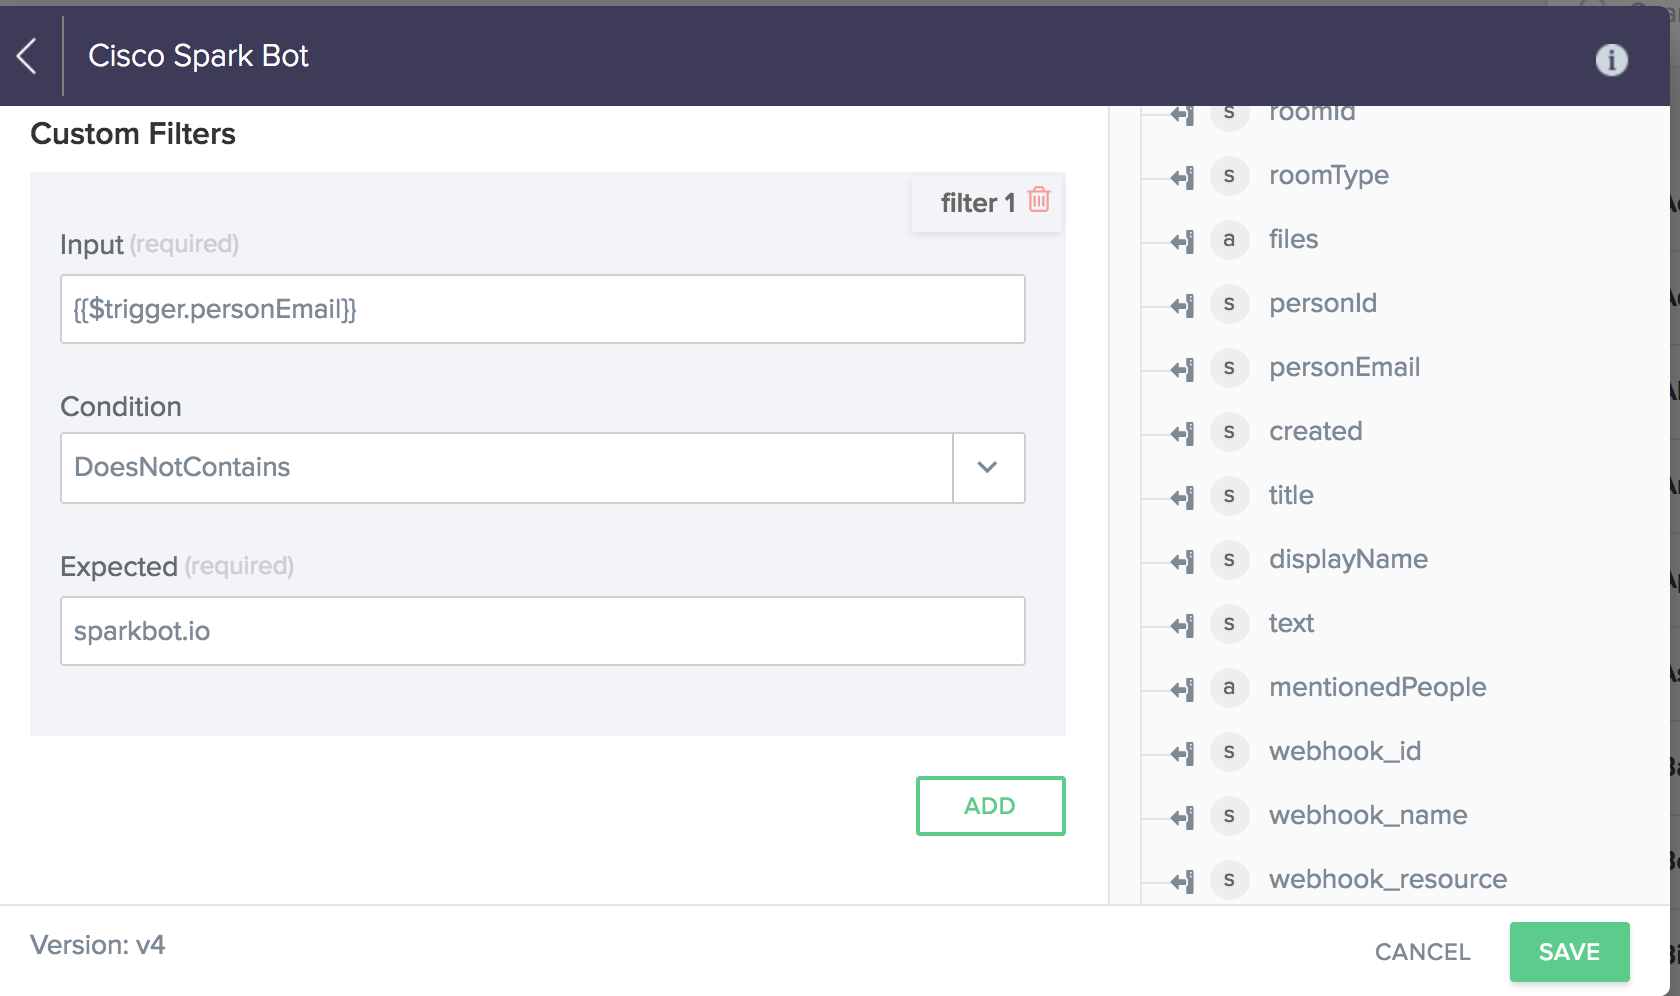Image resolution: width=1680 pixels, height=996 pixels.
Task: Insert webhook_id via its arrow icon
Action: [x=1183, y=754]
